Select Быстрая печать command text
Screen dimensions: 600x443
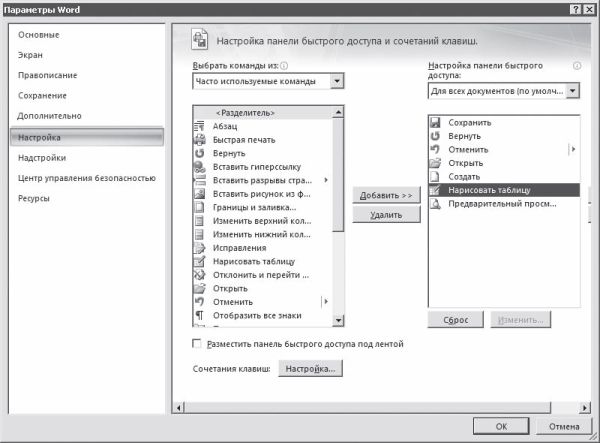244,140
